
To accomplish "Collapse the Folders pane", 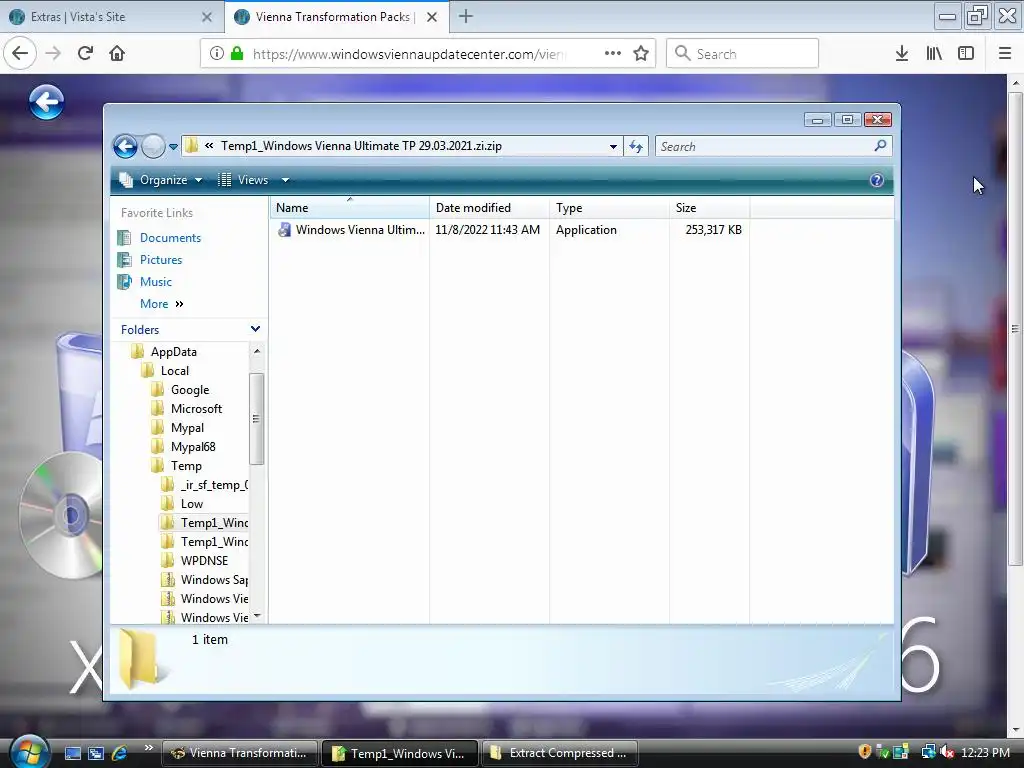I will pos(255,329).
